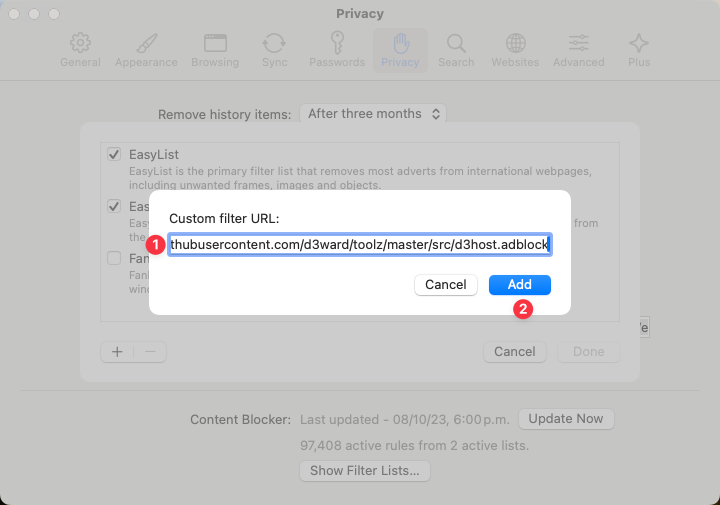This screenshot has width=720, height=505.
Task: Click the EasyList title text
Action: [x=154, y=155]
